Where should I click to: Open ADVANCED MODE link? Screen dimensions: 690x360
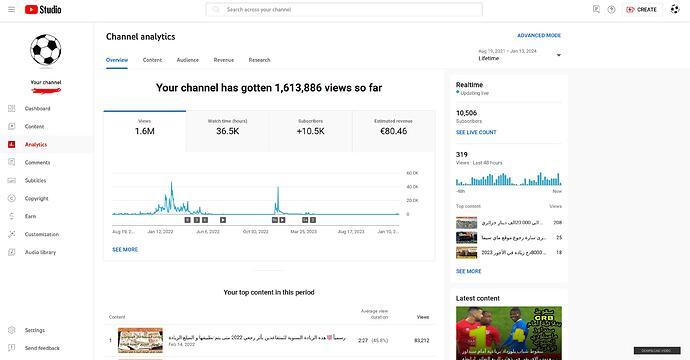tap(539, 35)
